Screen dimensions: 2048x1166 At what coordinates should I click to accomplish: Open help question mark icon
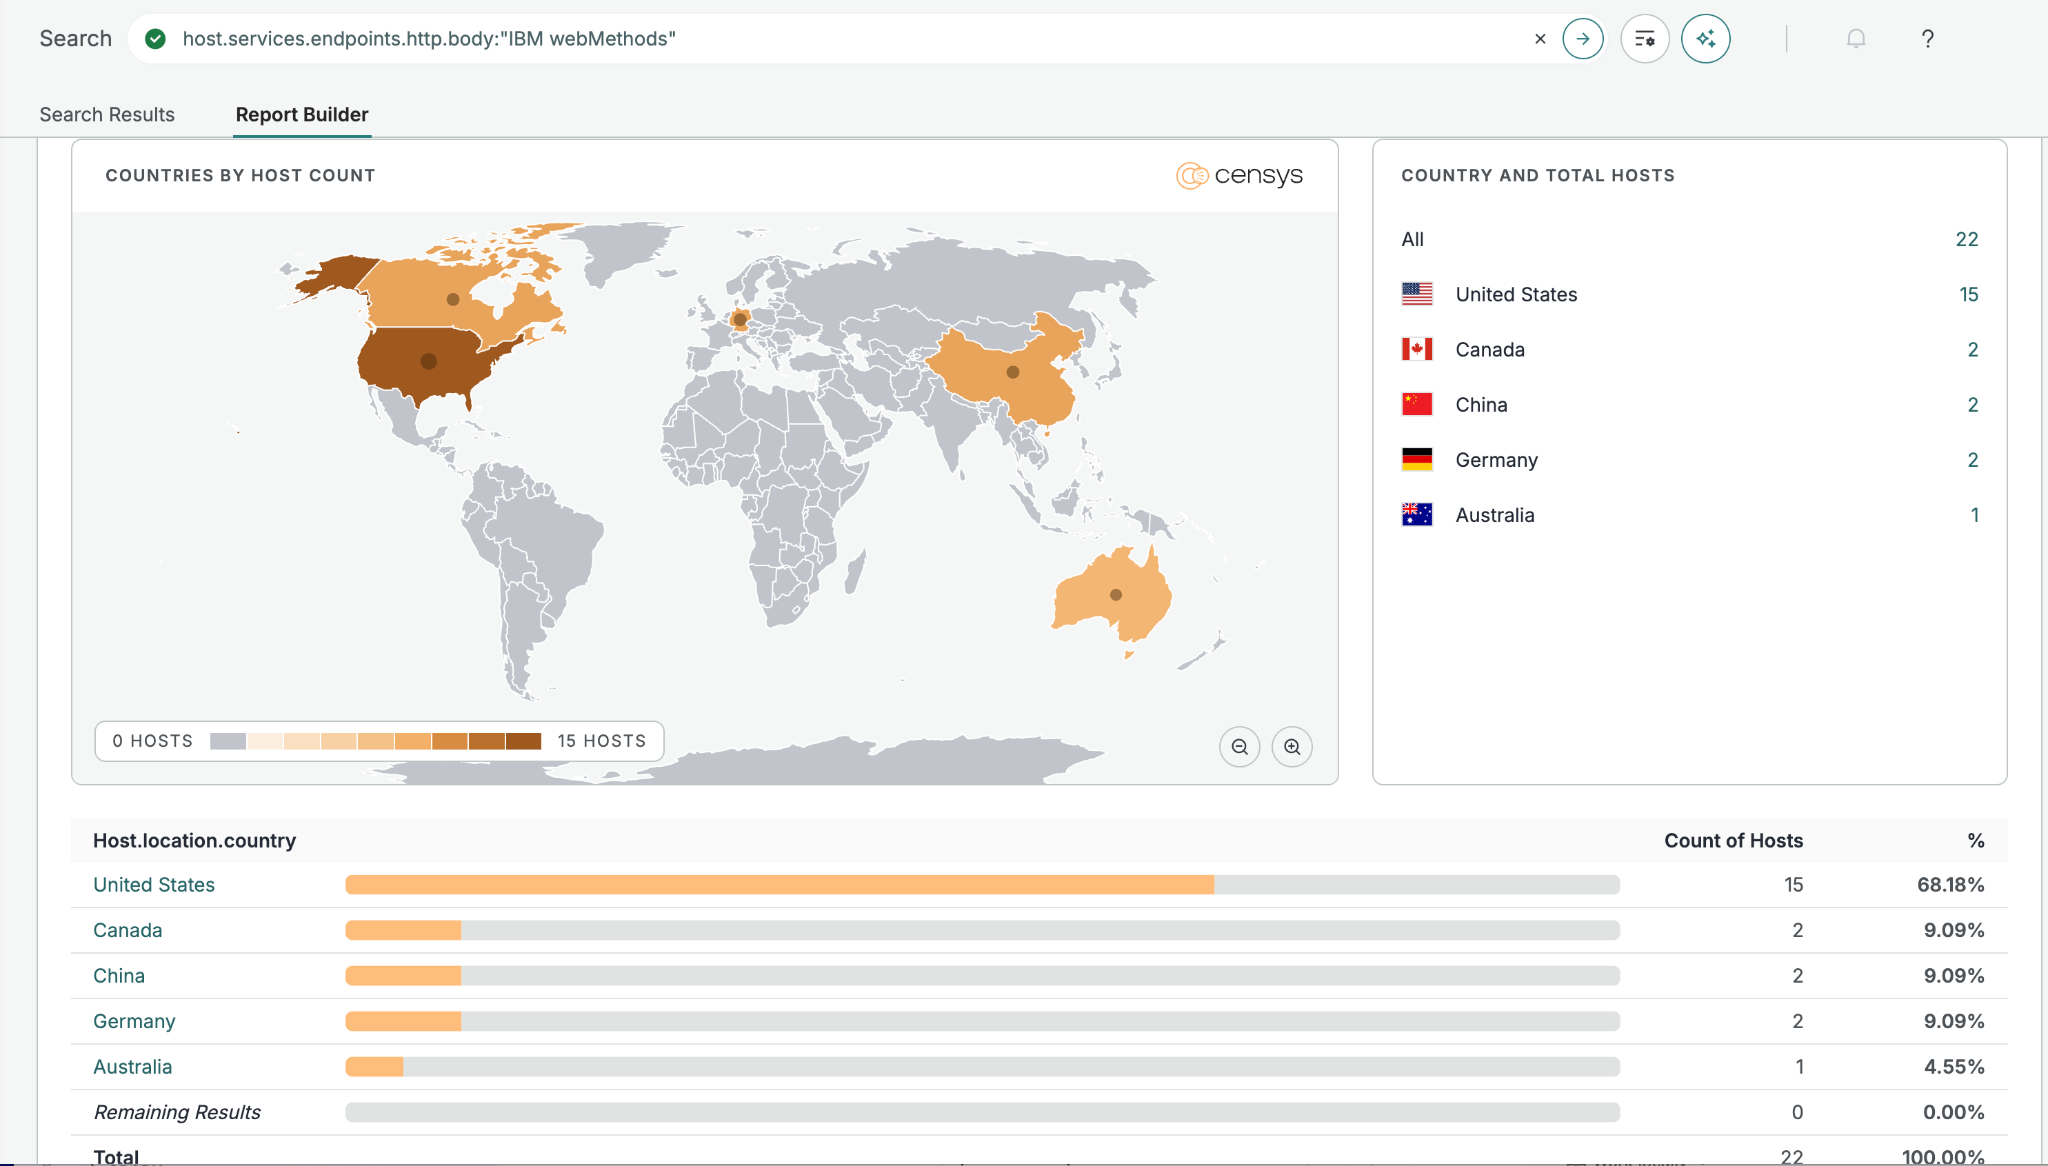click(1928, 39)
